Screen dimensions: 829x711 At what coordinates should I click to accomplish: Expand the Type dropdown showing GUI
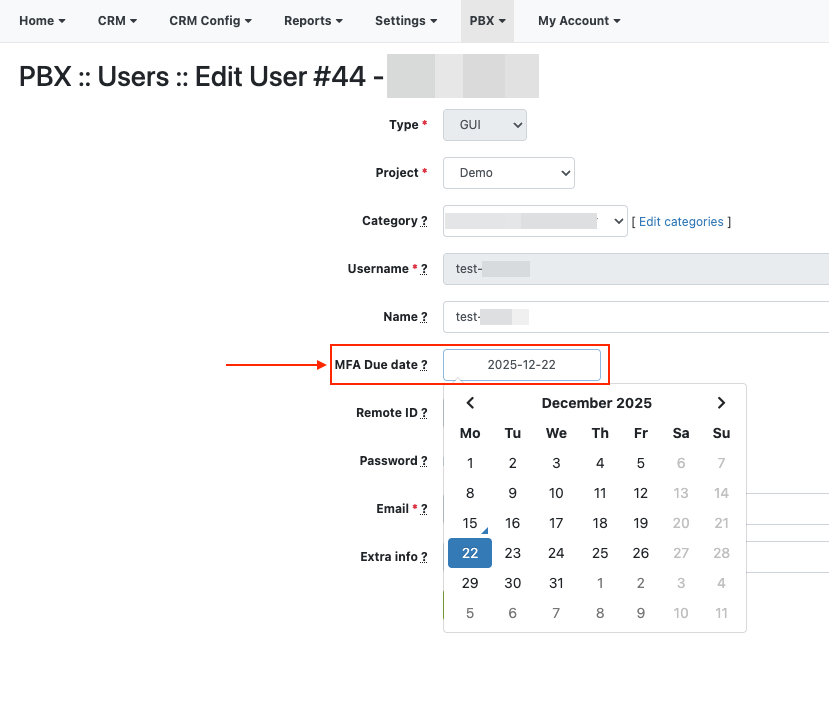pos(485,125)
